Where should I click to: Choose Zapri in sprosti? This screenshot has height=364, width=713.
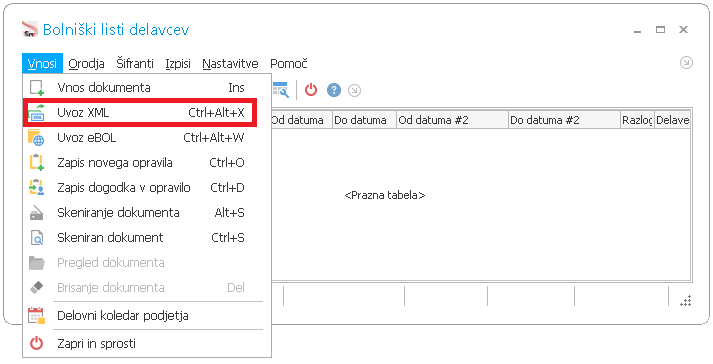(147, 343)
